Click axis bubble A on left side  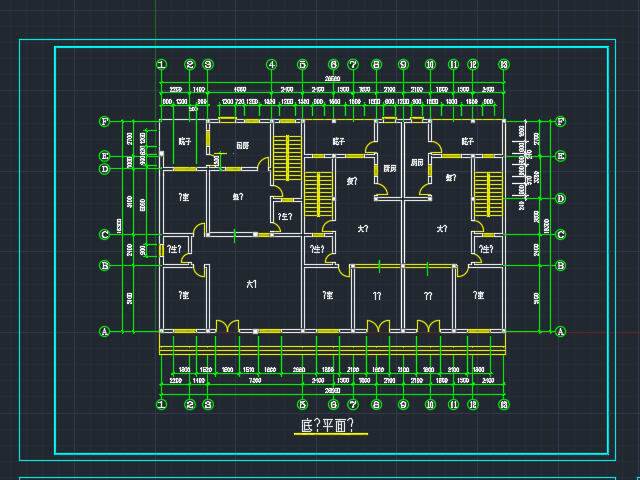pyautogui.click(x=104, y=331)
